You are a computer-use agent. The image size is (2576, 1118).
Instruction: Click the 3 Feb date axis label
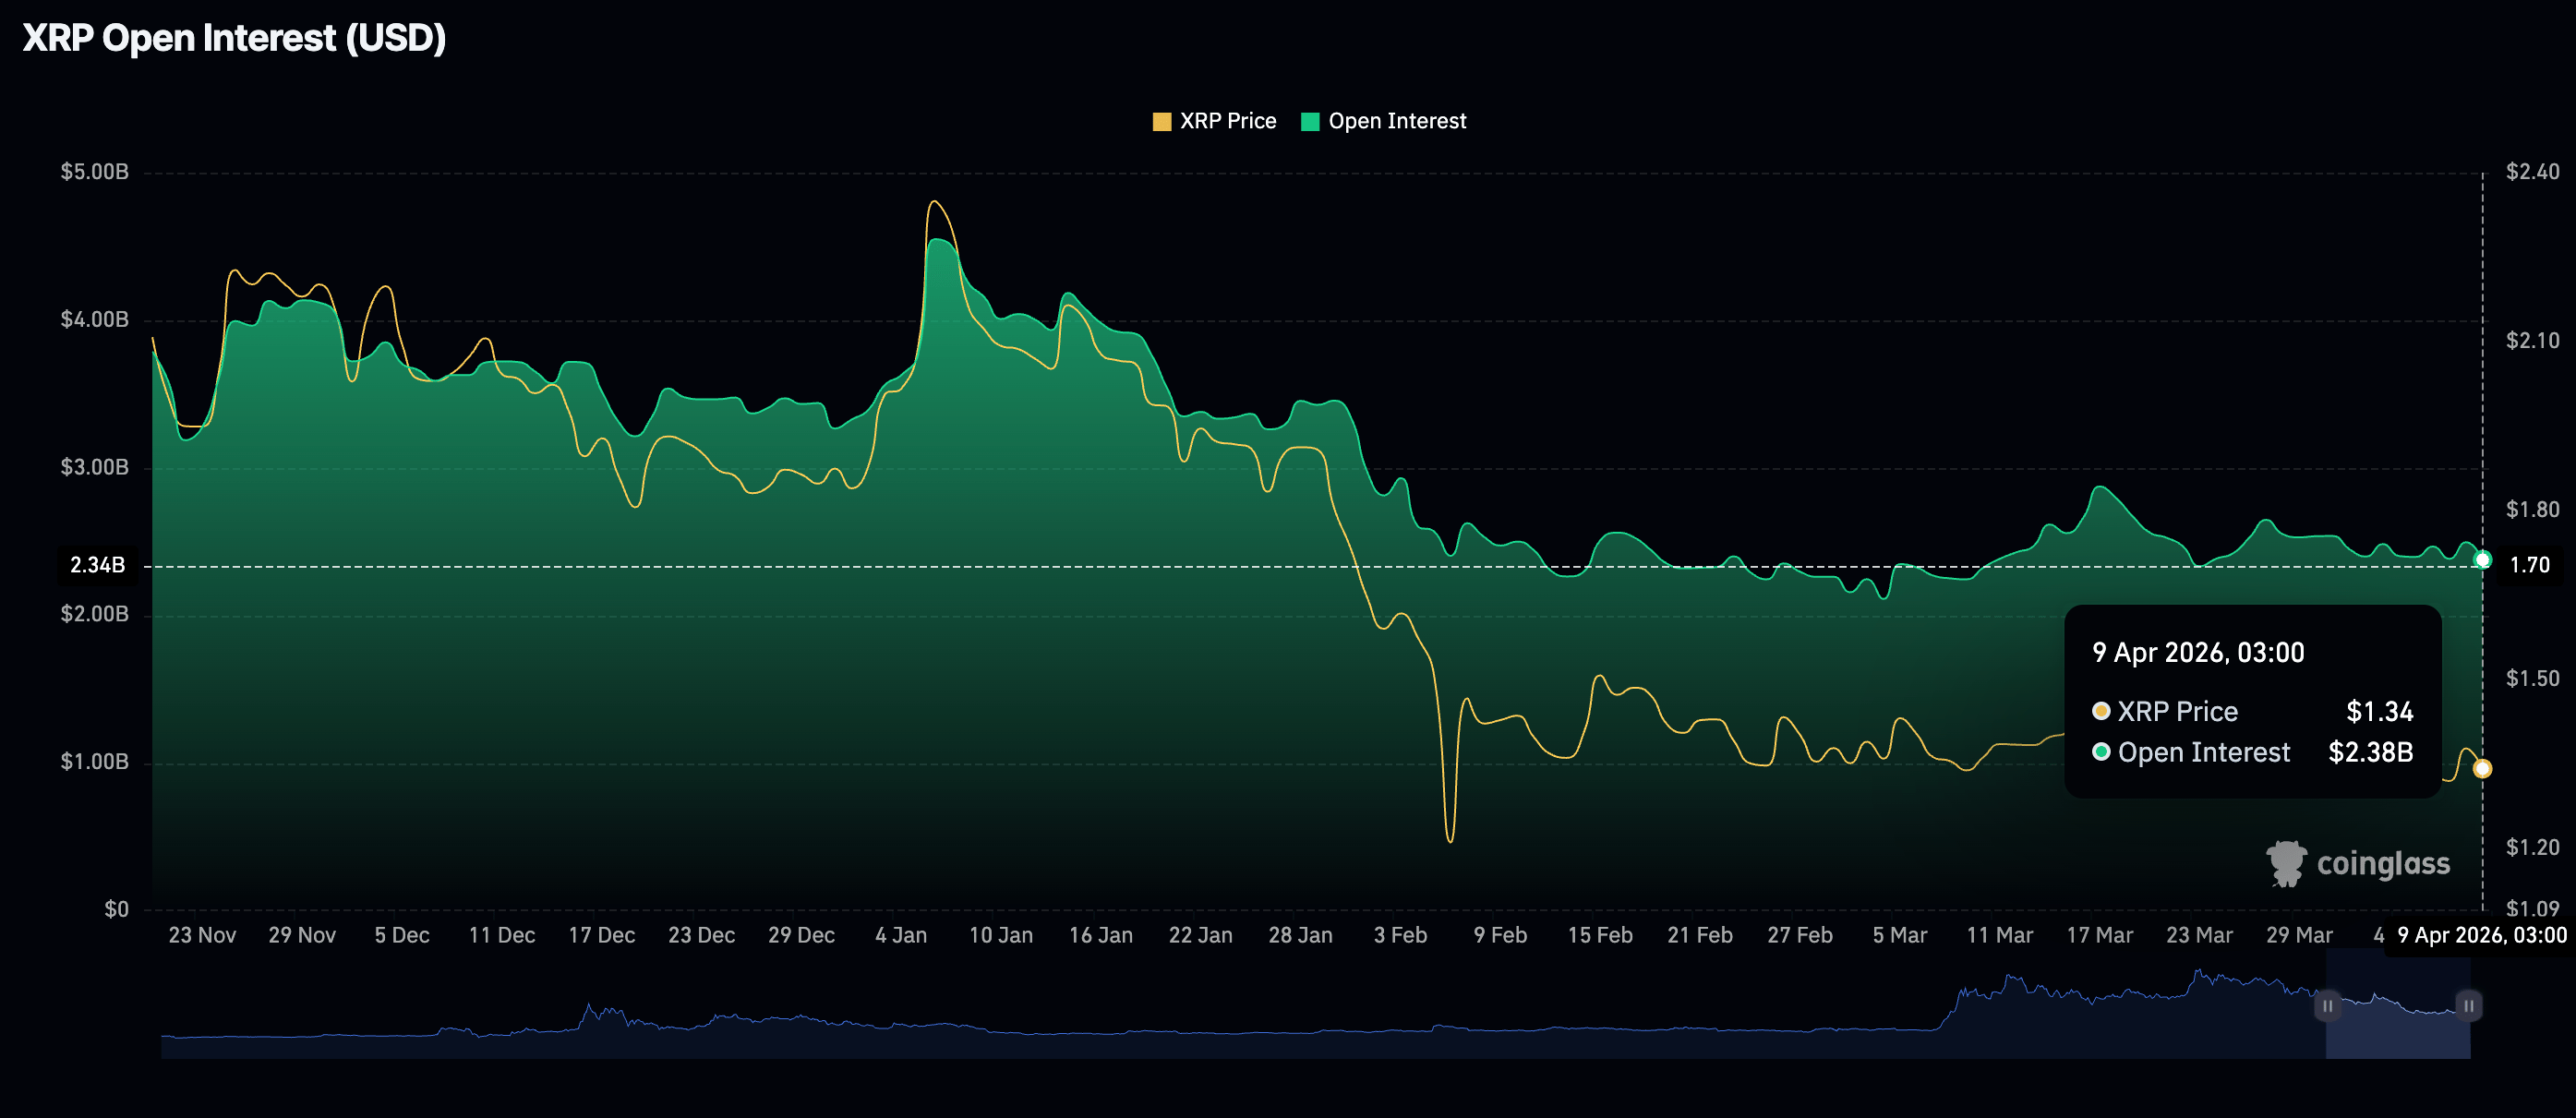pyautogui.click(x=1400, y=936)
